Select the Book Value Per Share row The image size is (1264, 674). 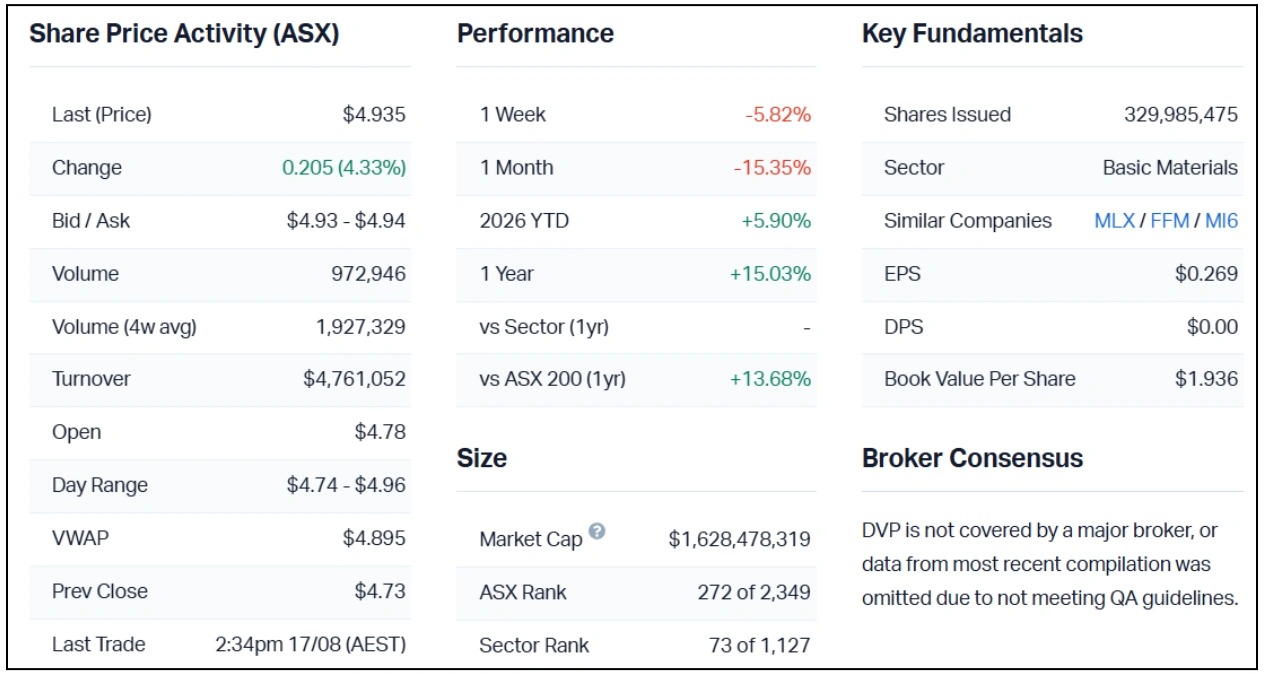(x=1052, y=379)
